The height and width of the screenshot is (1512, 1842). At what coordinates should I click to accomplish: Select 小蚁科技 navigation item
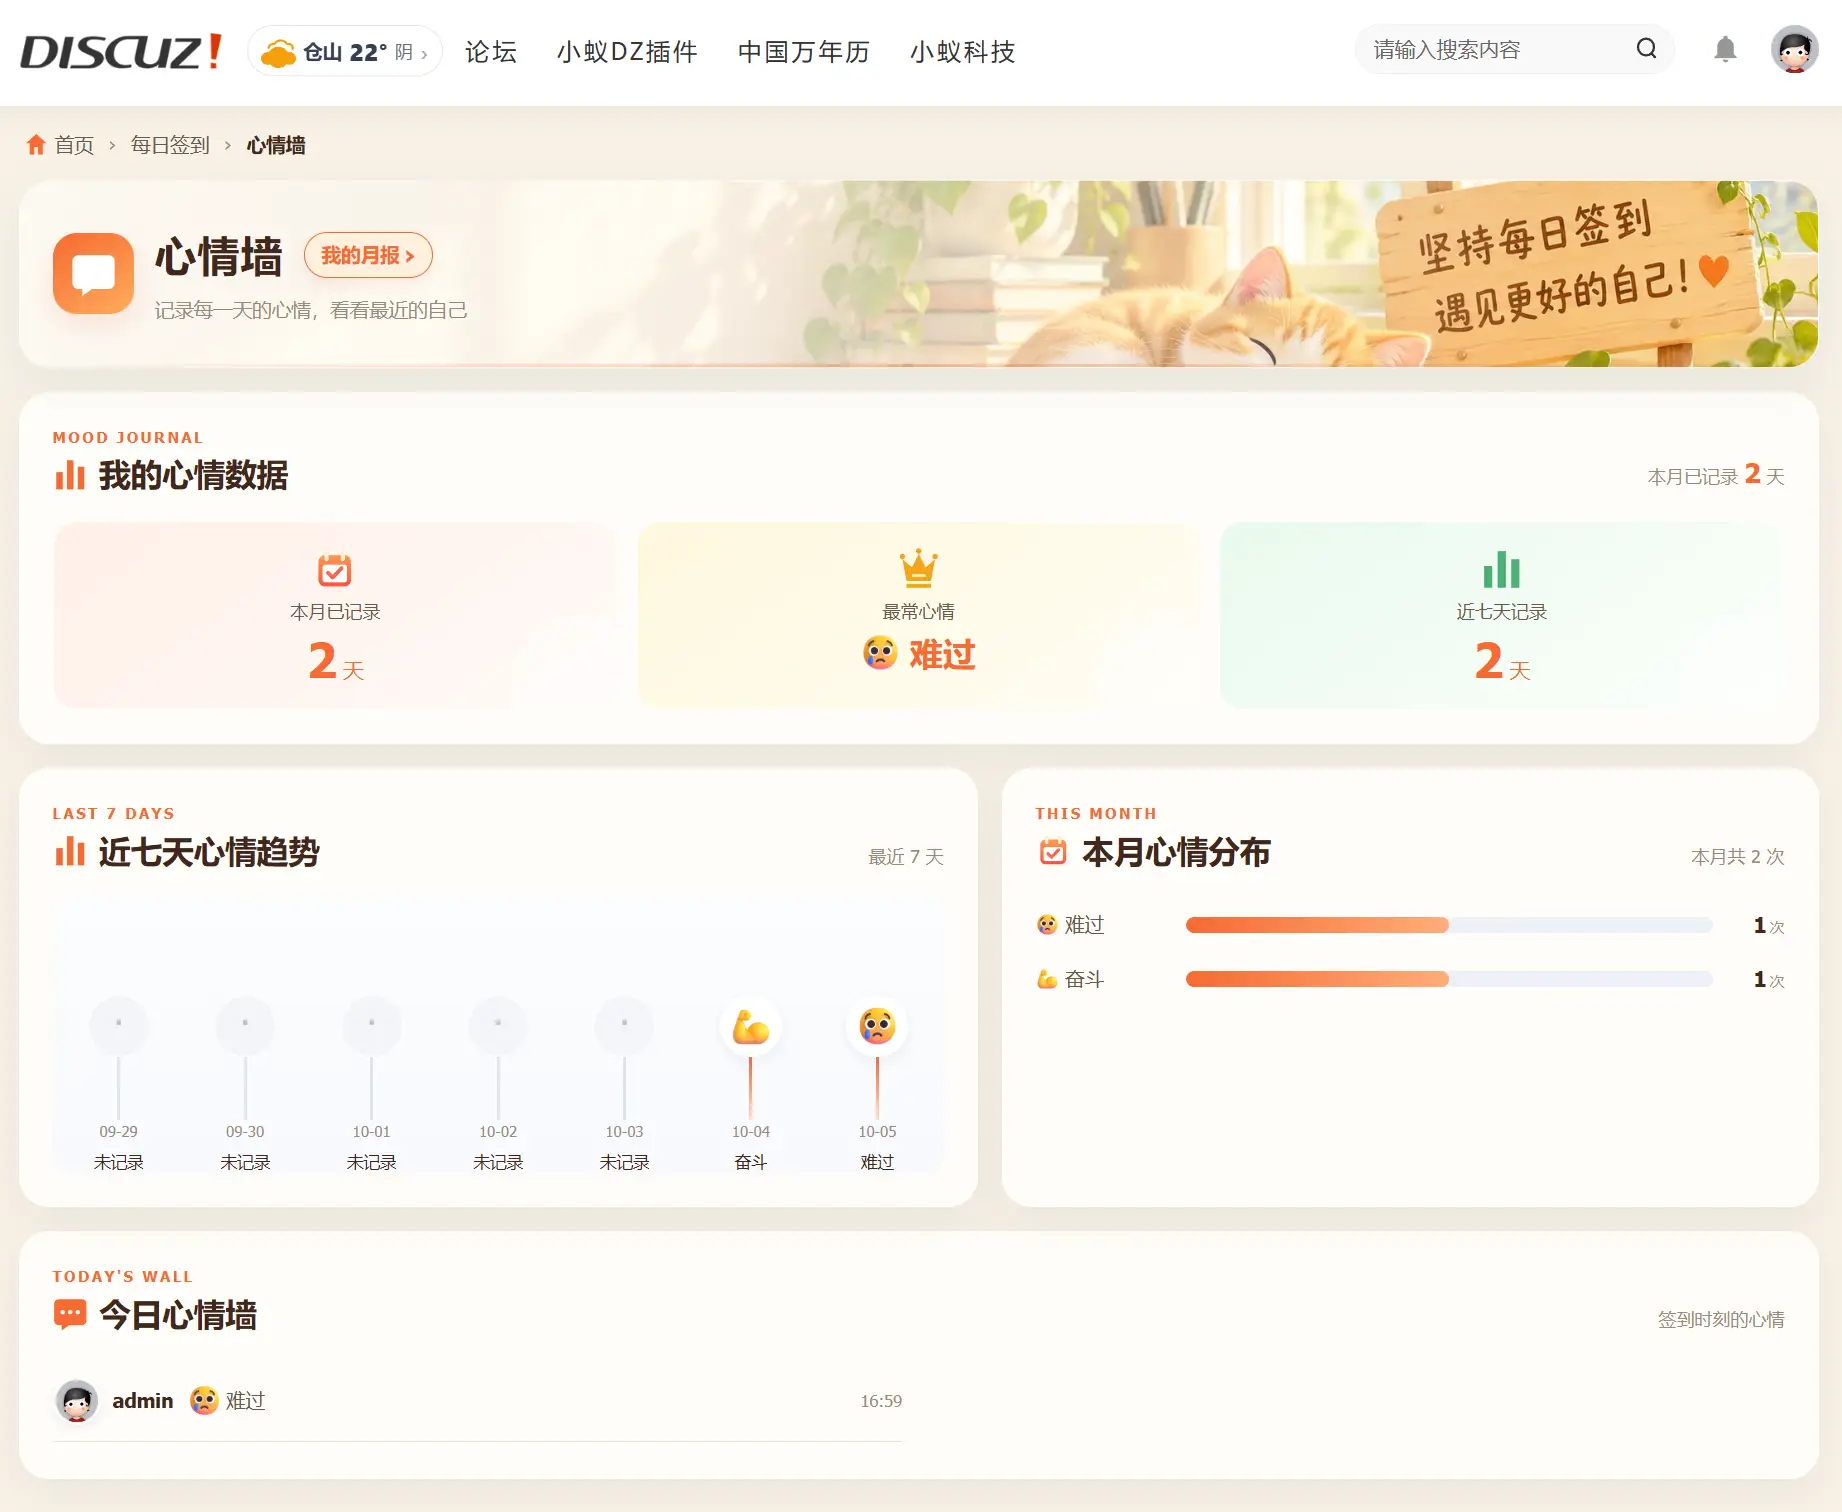[x=963, y=52]
